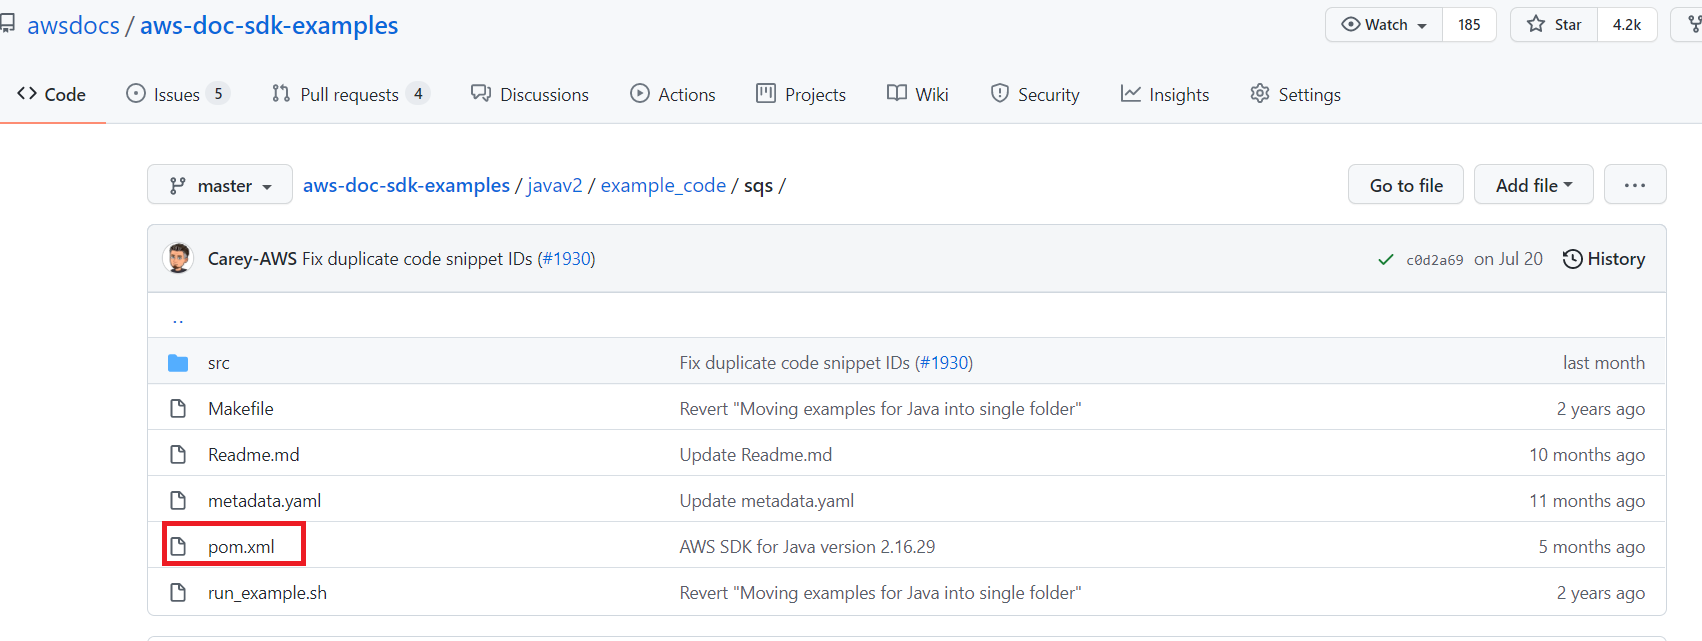Screen dimensions: 1702x641
Task: Open the Wiki tab
Action: 918,94
